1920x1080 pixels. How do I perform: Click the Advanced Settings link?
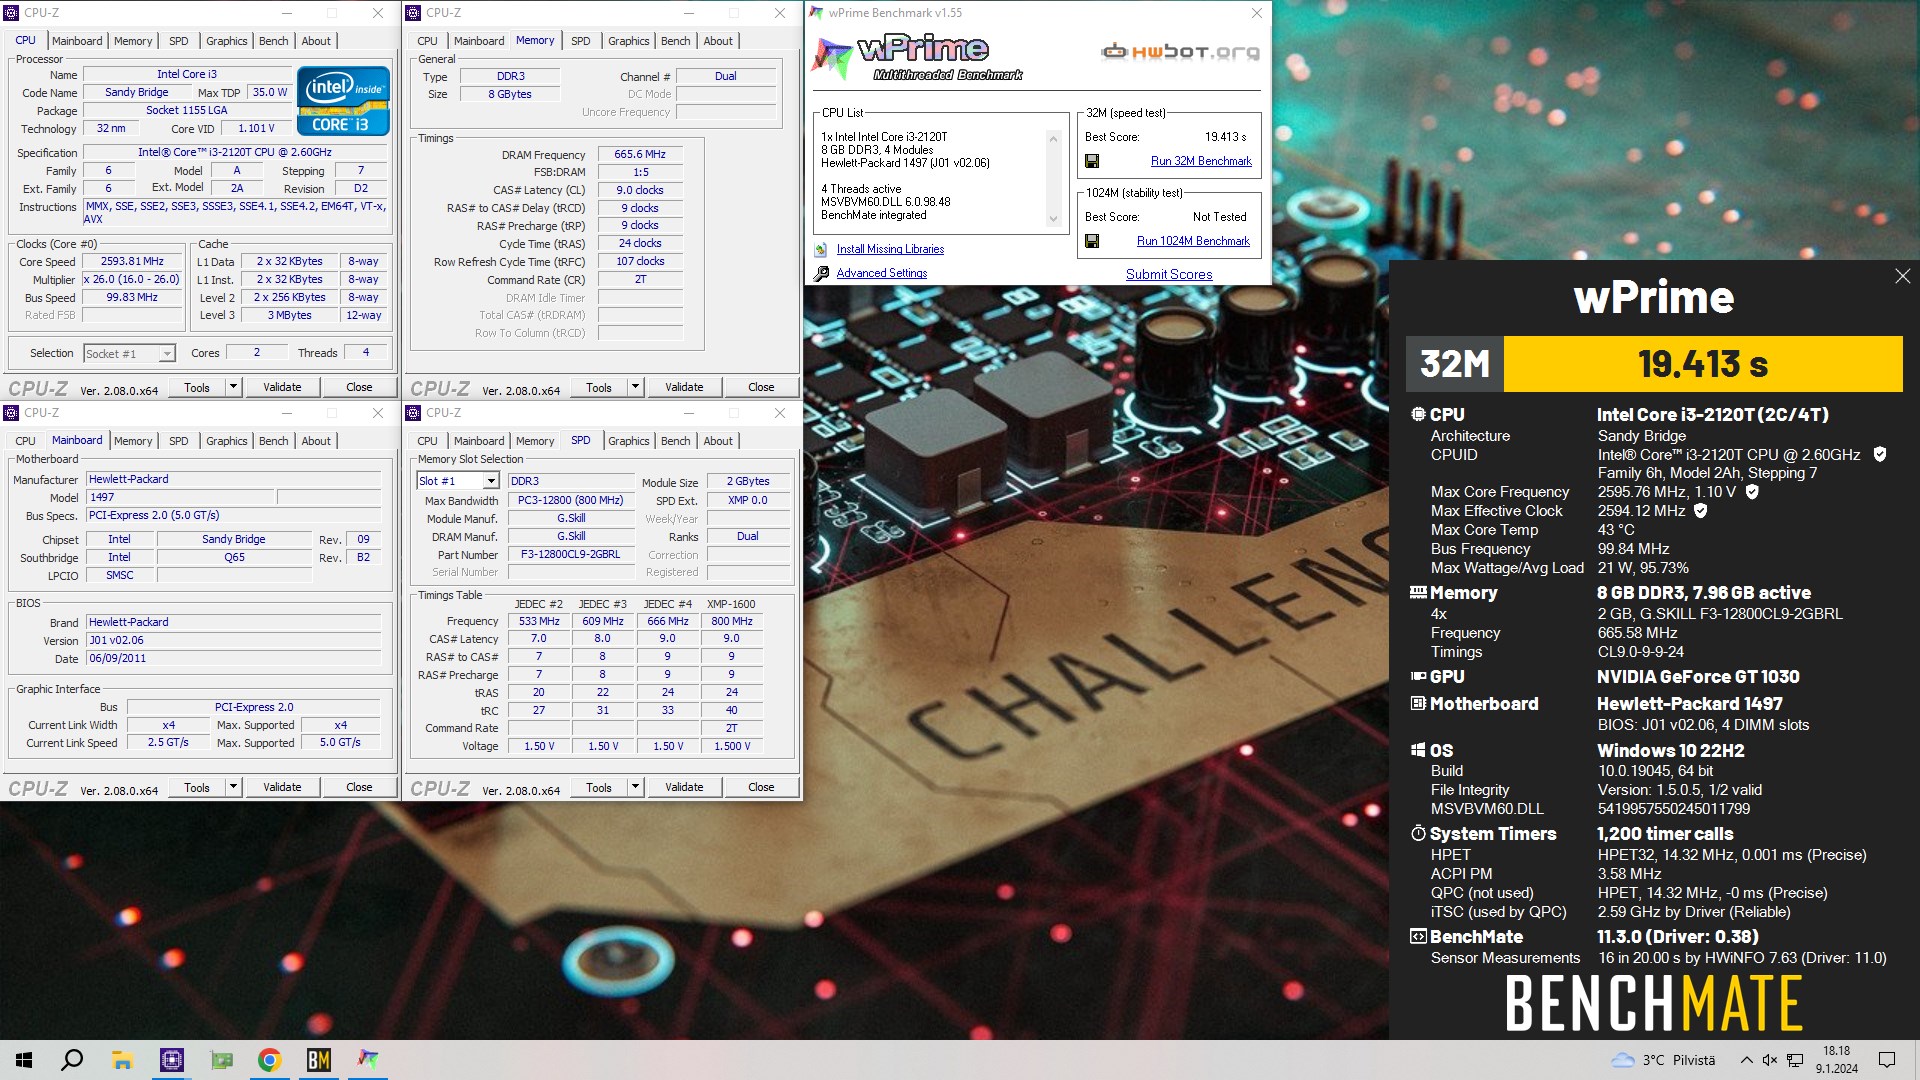[x=882, y=273]
